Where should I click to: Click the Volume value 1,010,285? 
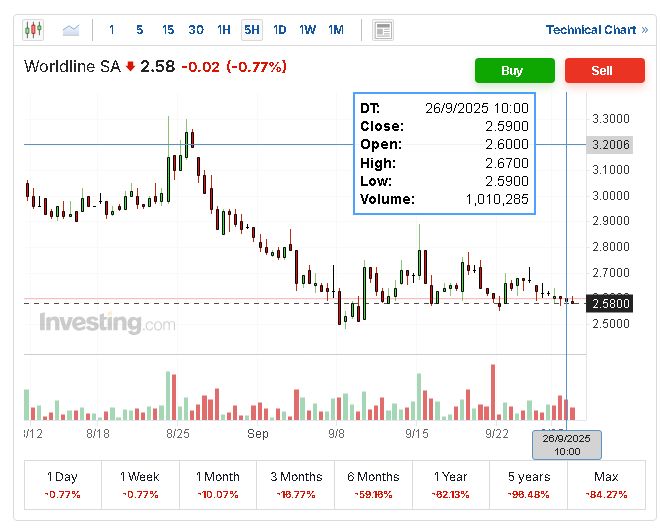[x=497, y=199]
